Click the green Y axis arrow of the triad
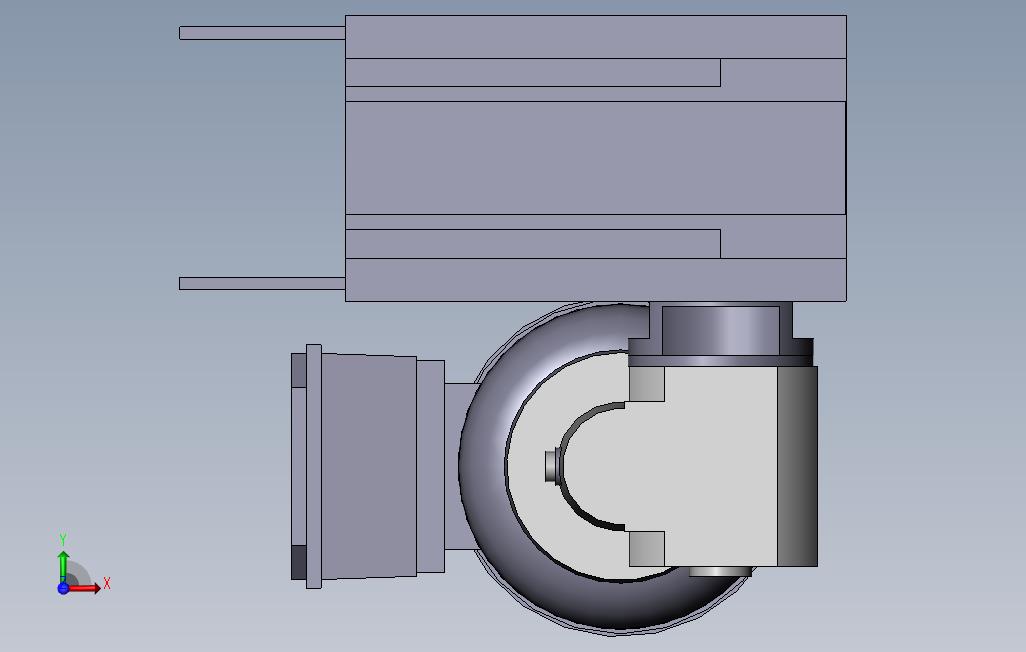1026x652 pixels. [63, 566]
